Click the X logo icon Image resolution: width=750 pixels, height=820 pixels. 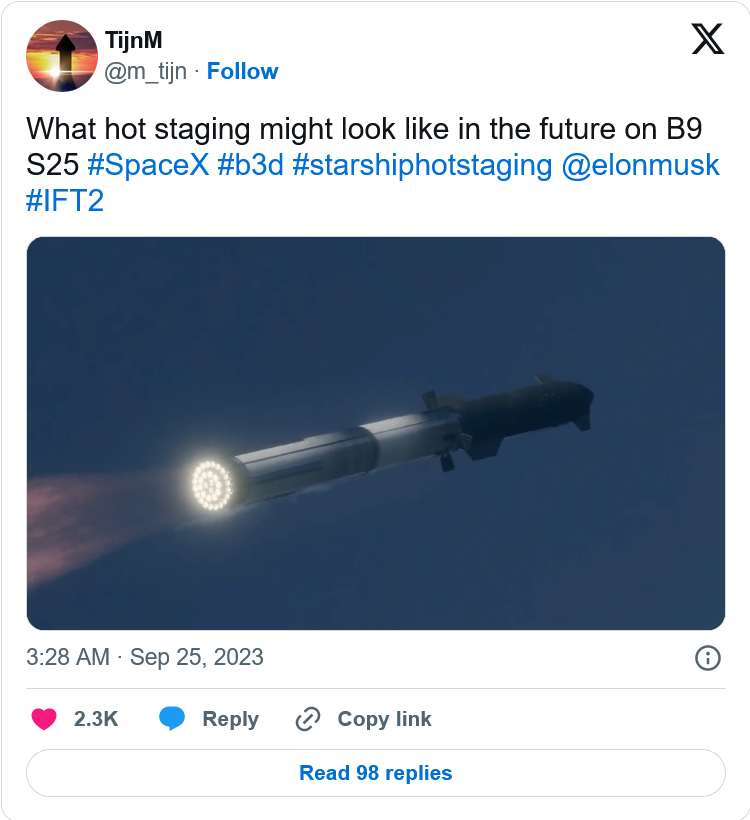[707, 39]
